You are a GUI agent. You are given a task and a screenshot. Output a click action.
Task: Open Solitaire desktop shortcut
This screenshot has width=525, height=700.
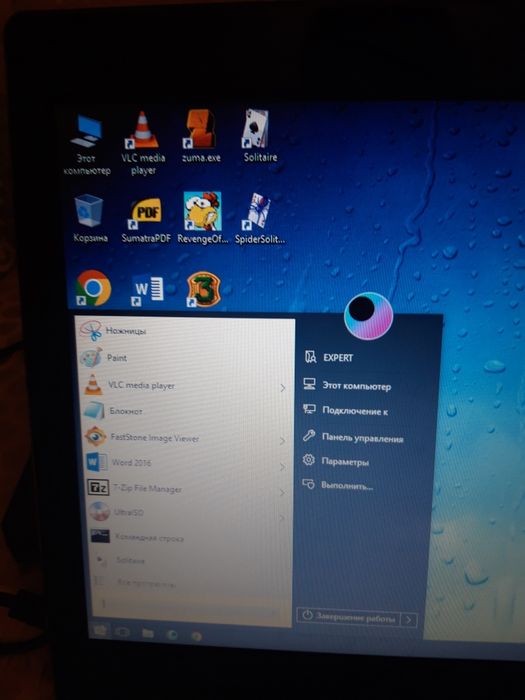tap(260, 136)
